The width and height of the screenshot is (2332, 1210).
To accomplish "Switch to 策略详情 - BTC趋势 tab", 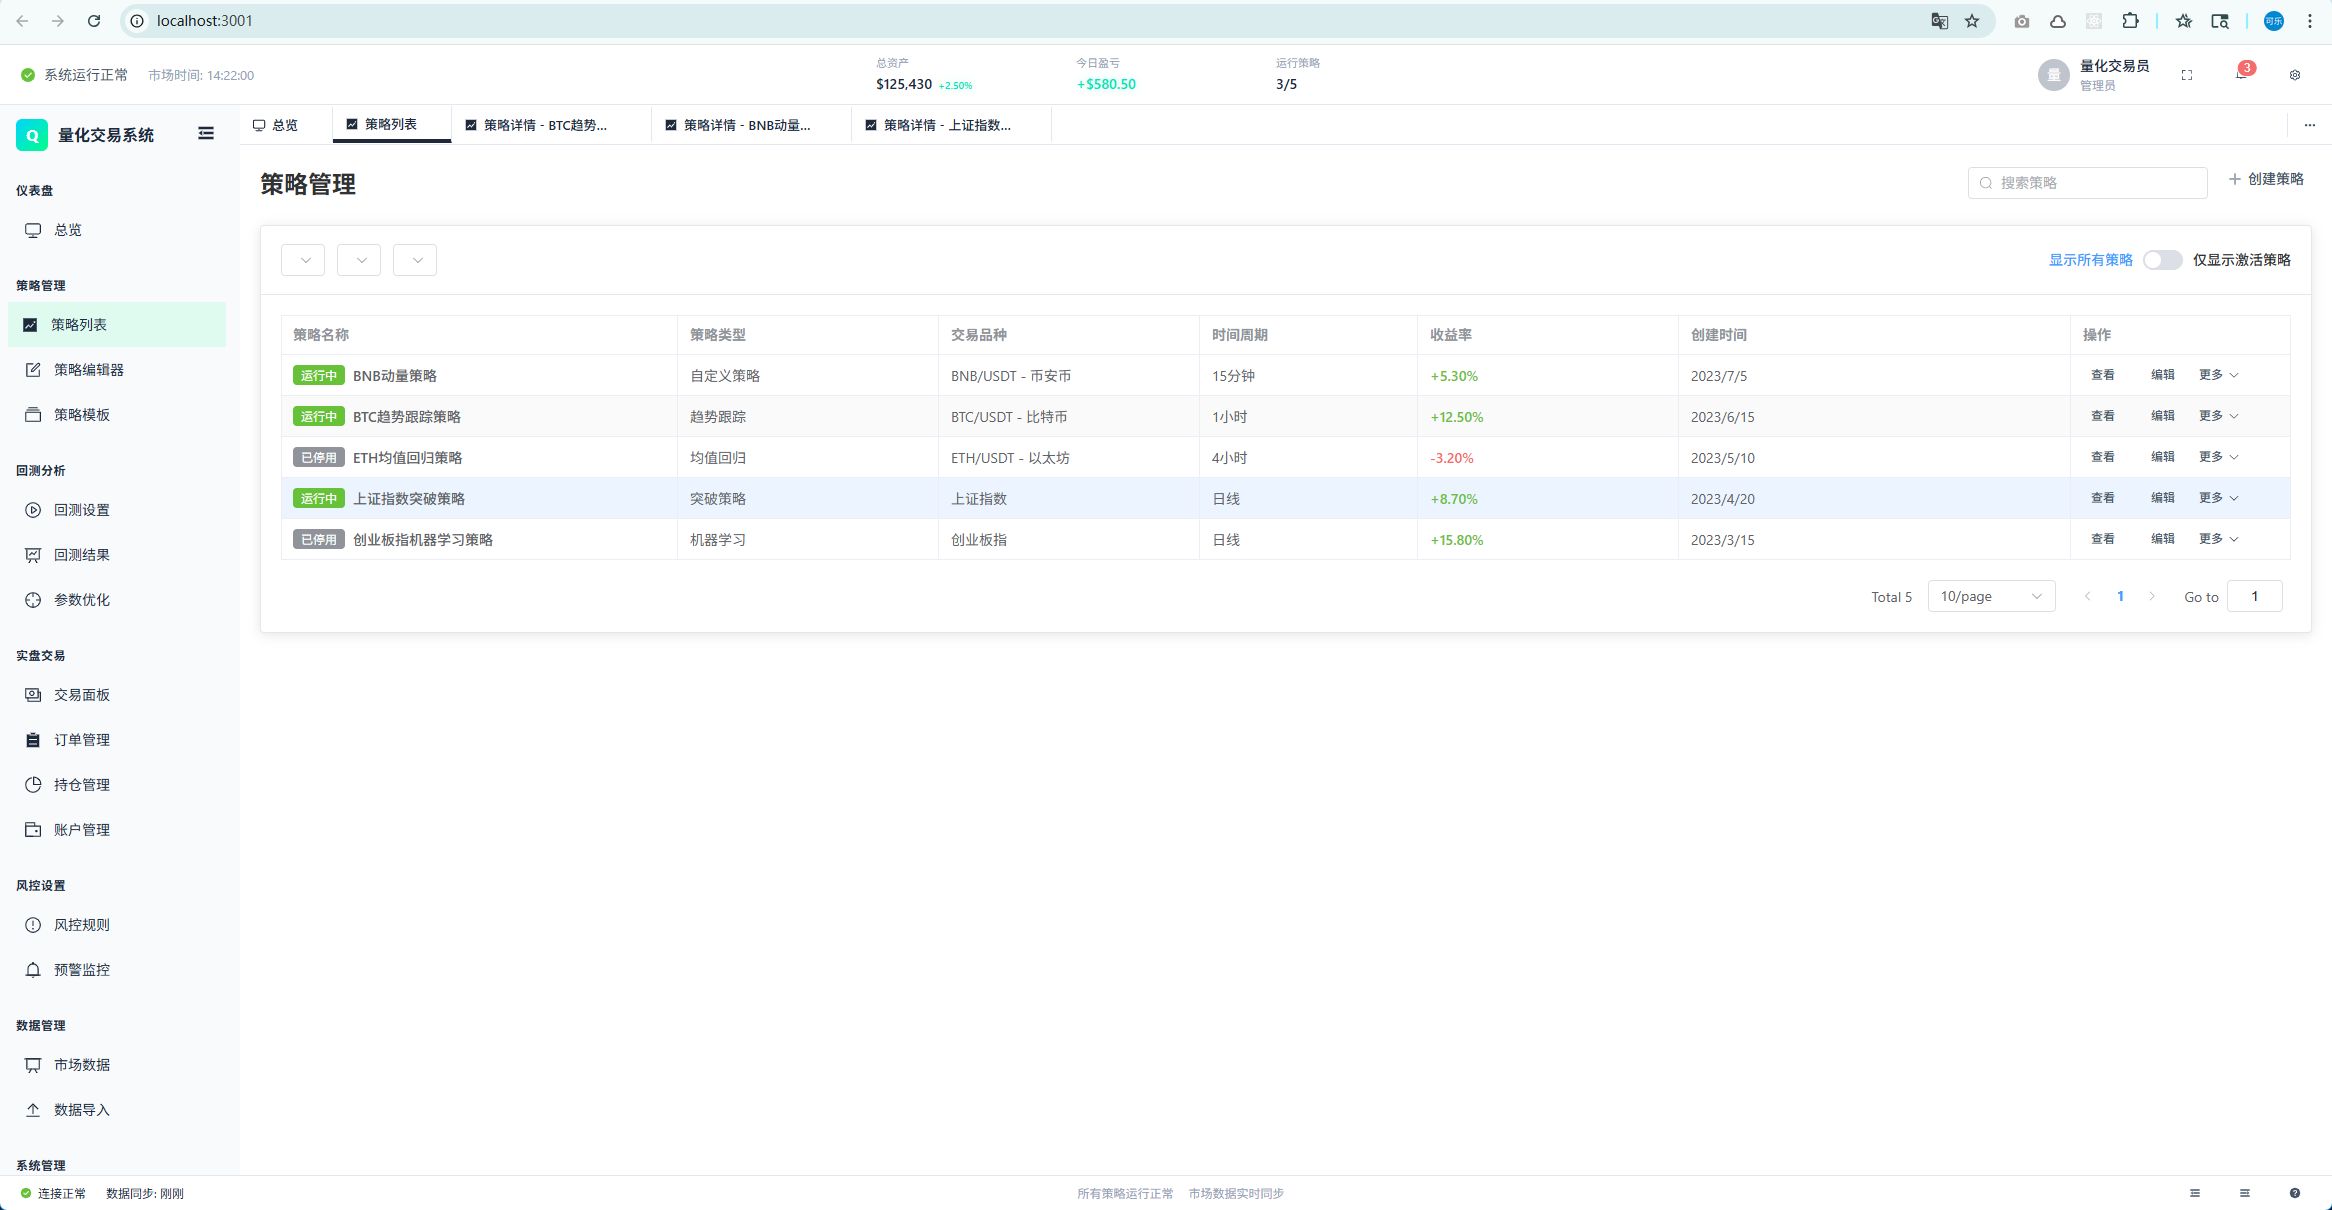I will click(551, 125).
